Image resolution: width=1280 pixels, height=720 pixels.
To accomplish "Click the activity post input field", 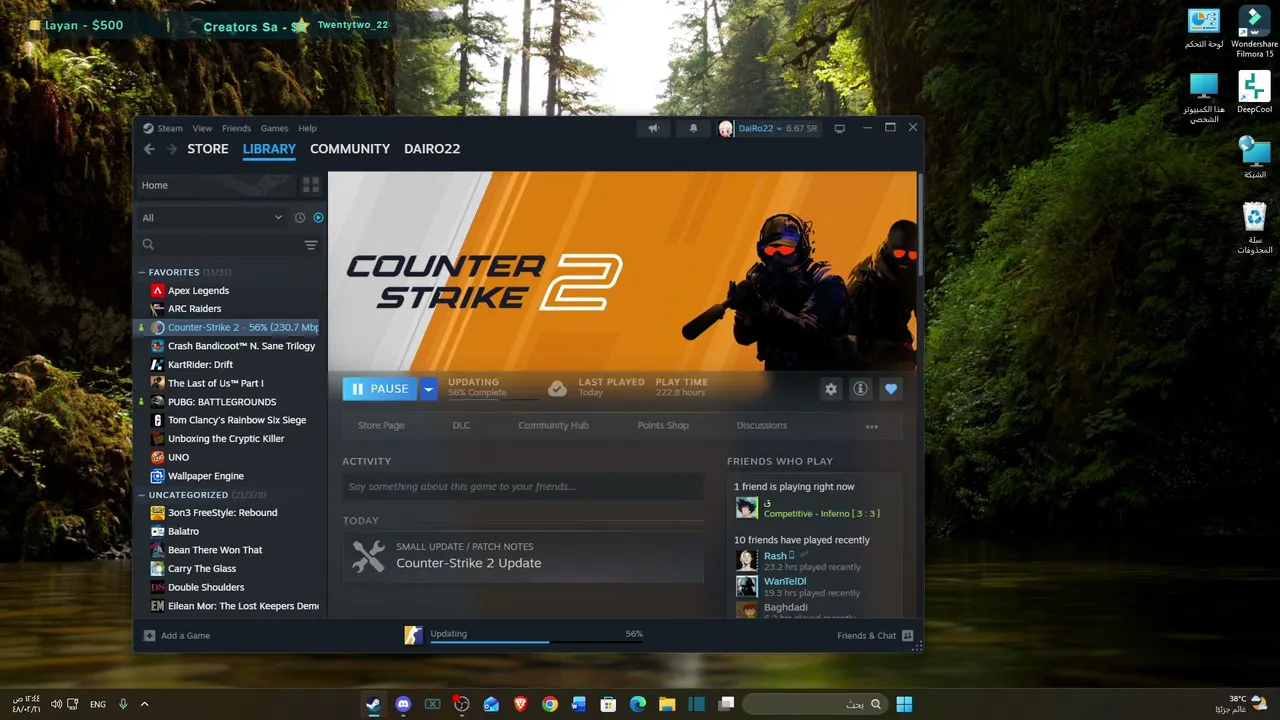I will point(523,487).
